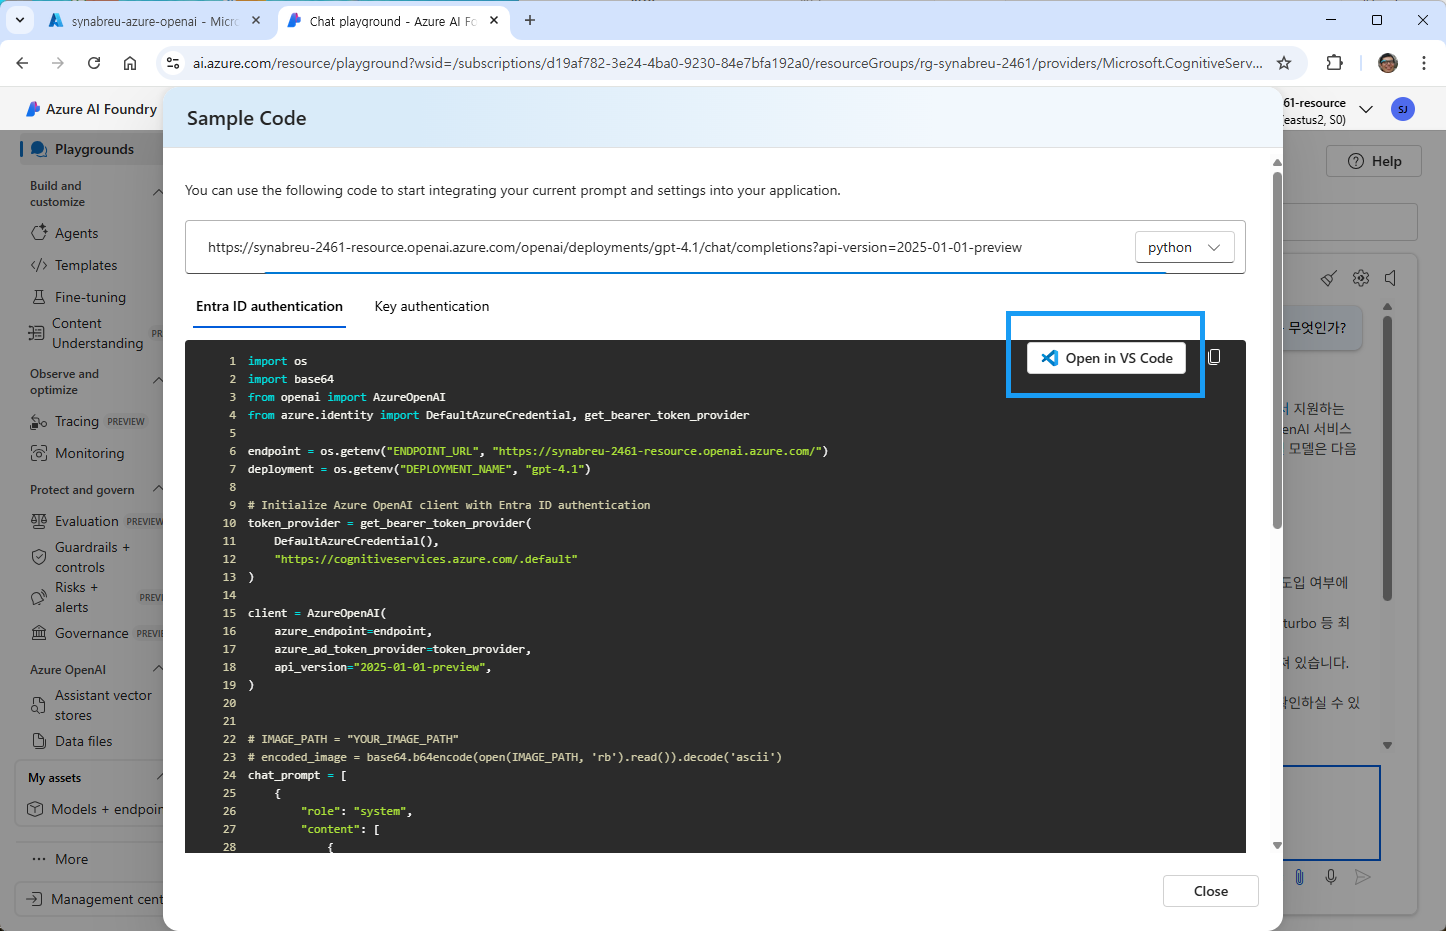Open the SJ account avatar
Image resolution: width=1446 pixels, height=931 pixels.
tap(1403, 109)
